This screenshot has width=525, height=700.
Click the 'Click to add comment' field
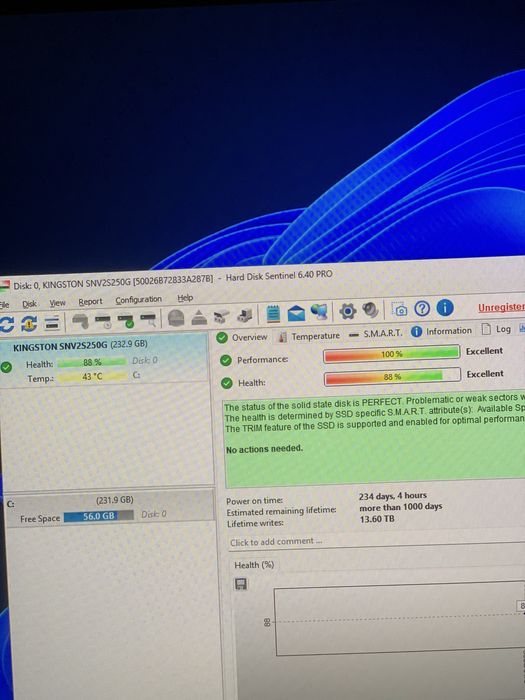coord(376,541)
